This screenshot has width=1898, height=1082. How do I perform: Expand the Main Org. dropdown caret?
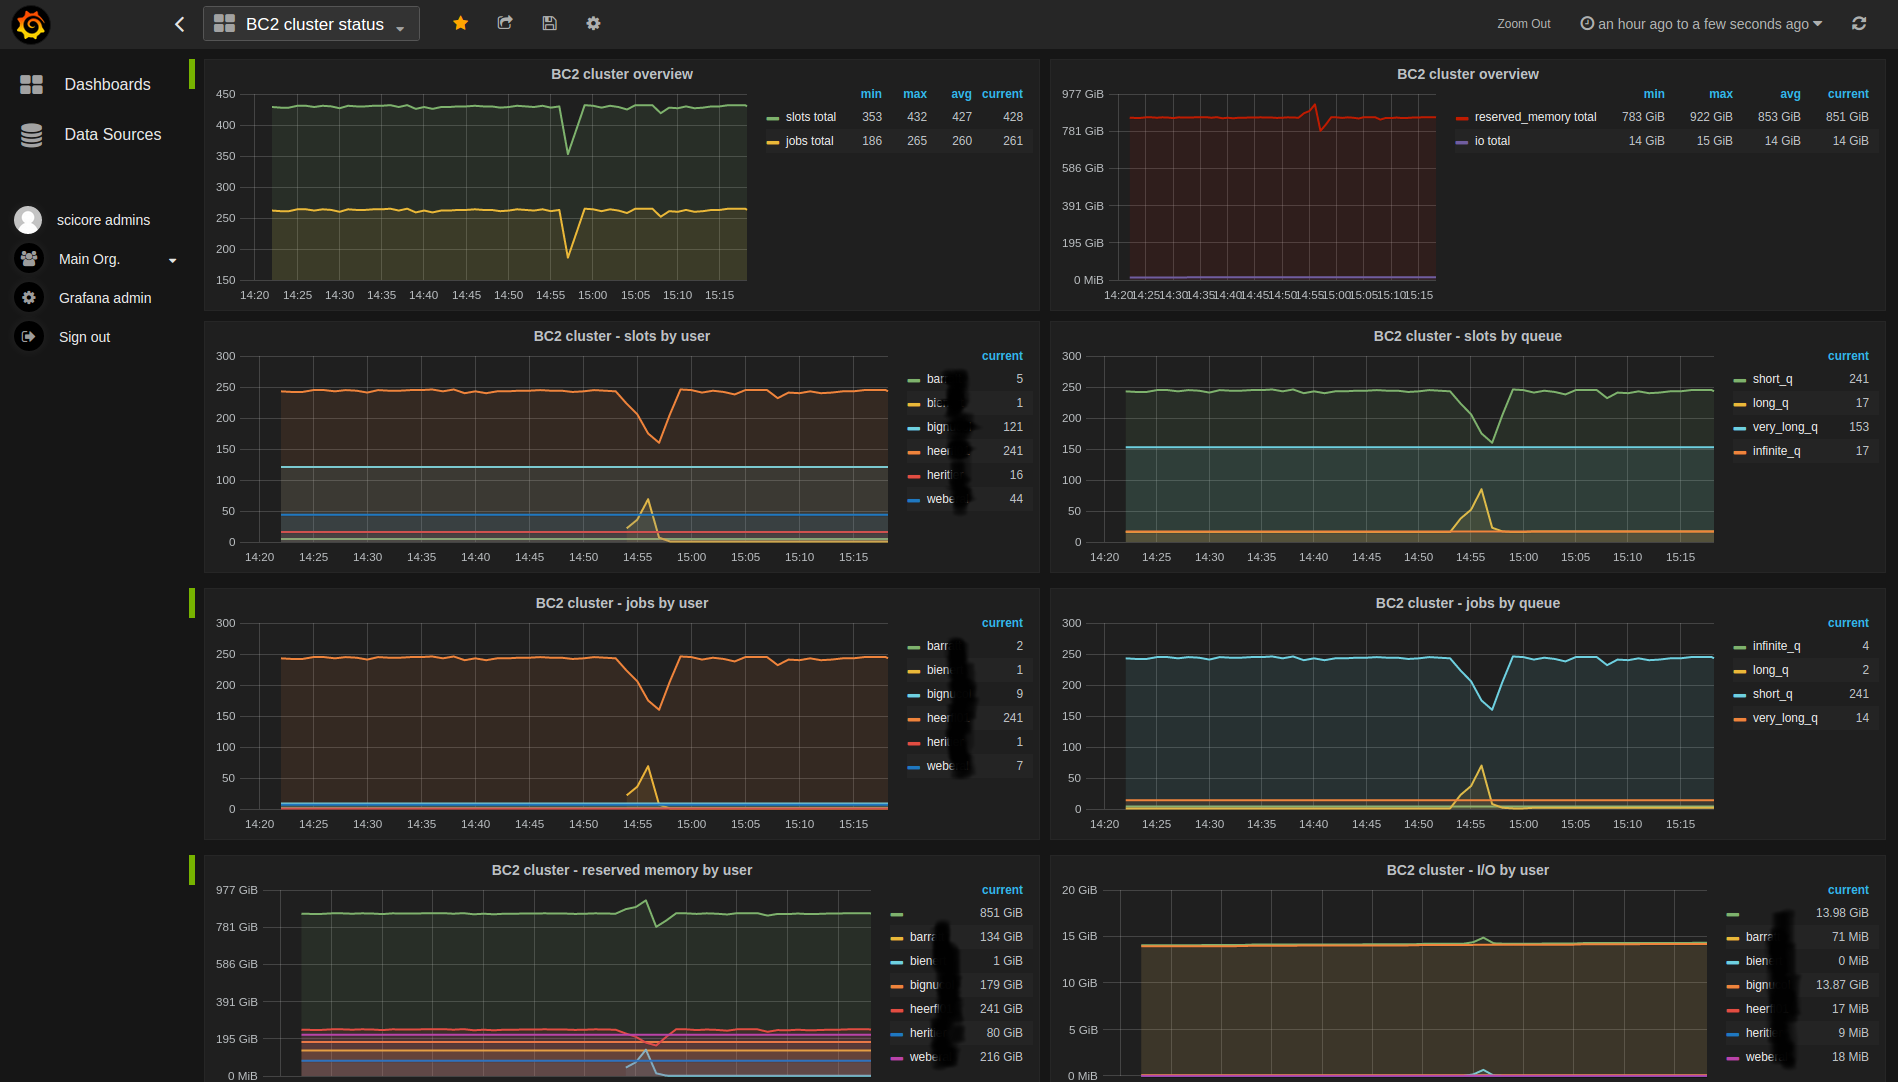coord(173,261)
